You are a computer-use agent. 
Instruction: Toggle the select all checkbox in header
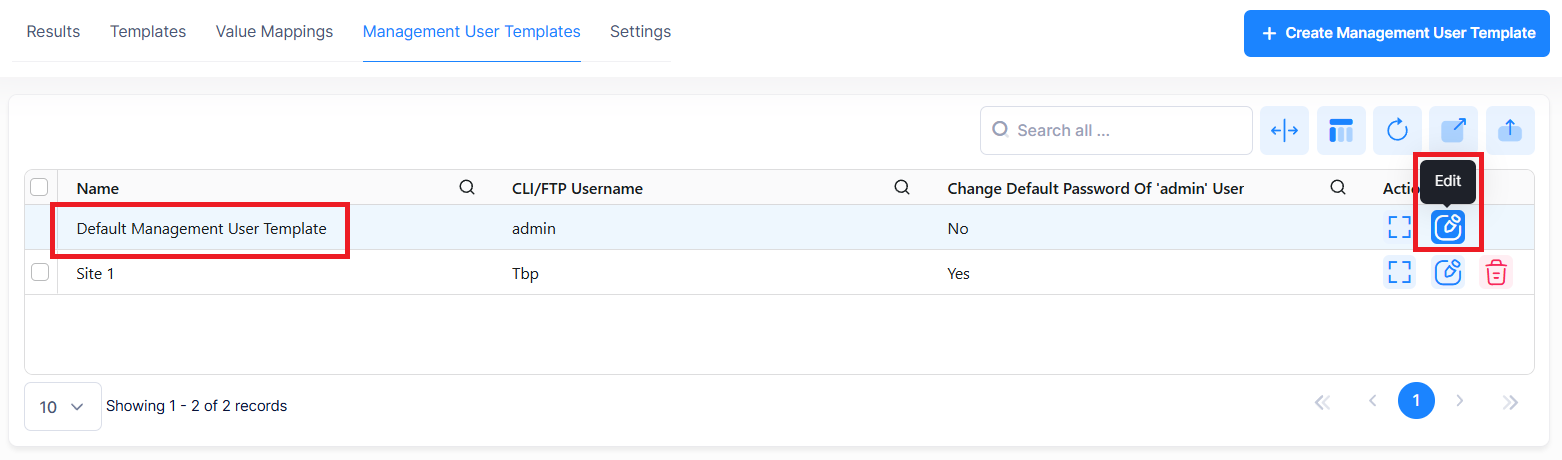(40, 187)
